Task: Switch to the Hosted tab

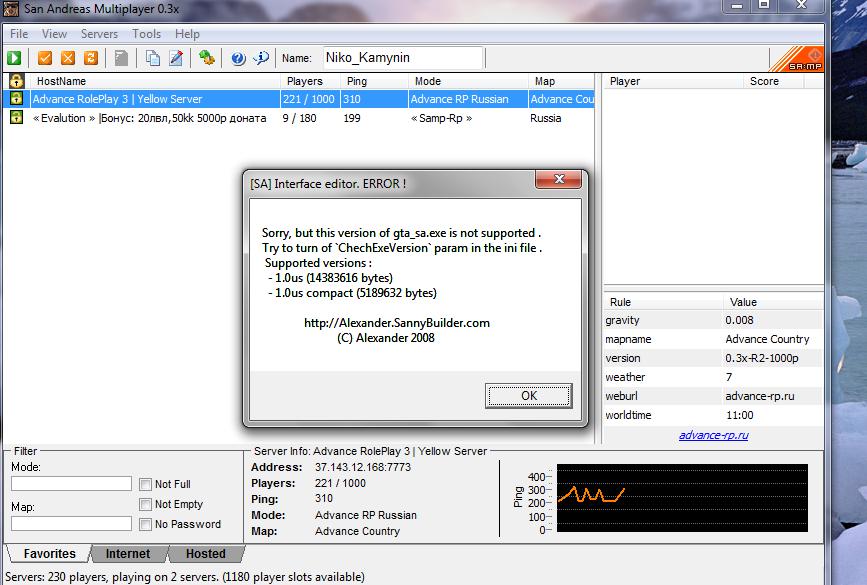Action: pyautogui.click(x=206, y=553)
